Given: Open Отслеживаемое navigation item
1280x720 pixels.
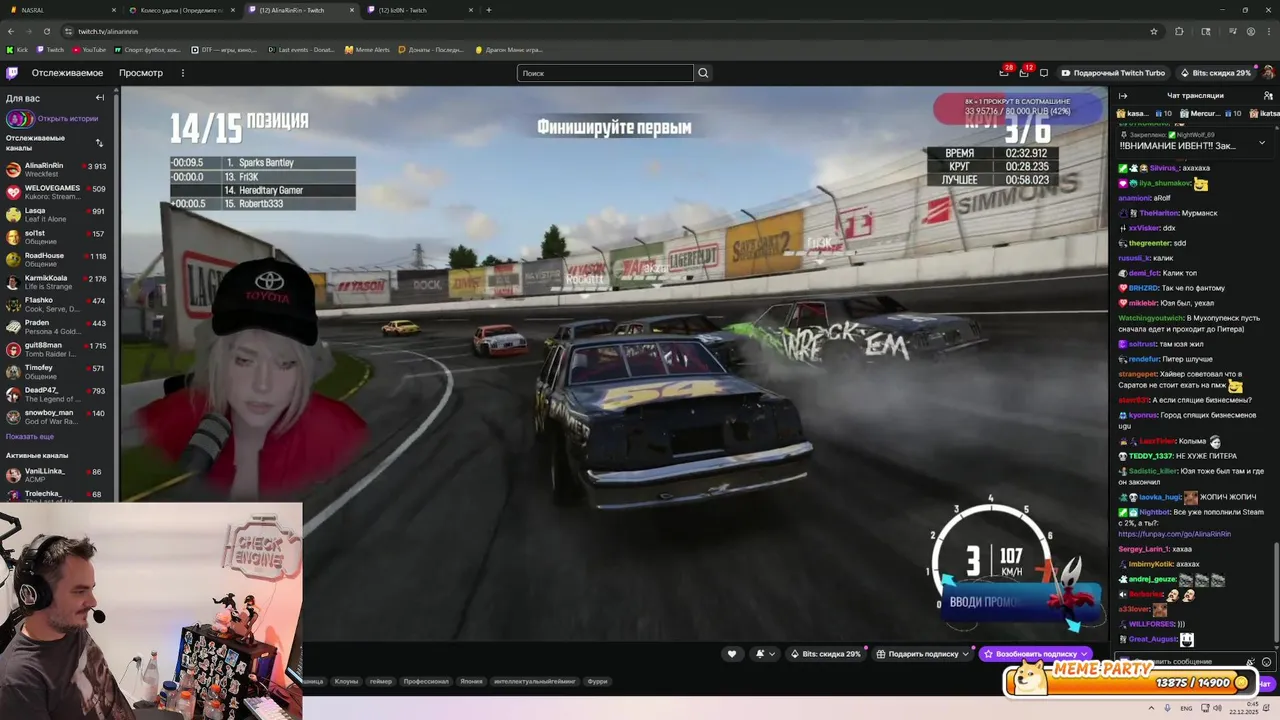Looking at the screenshot, I should pyautogui.click(x=67, y=73).
